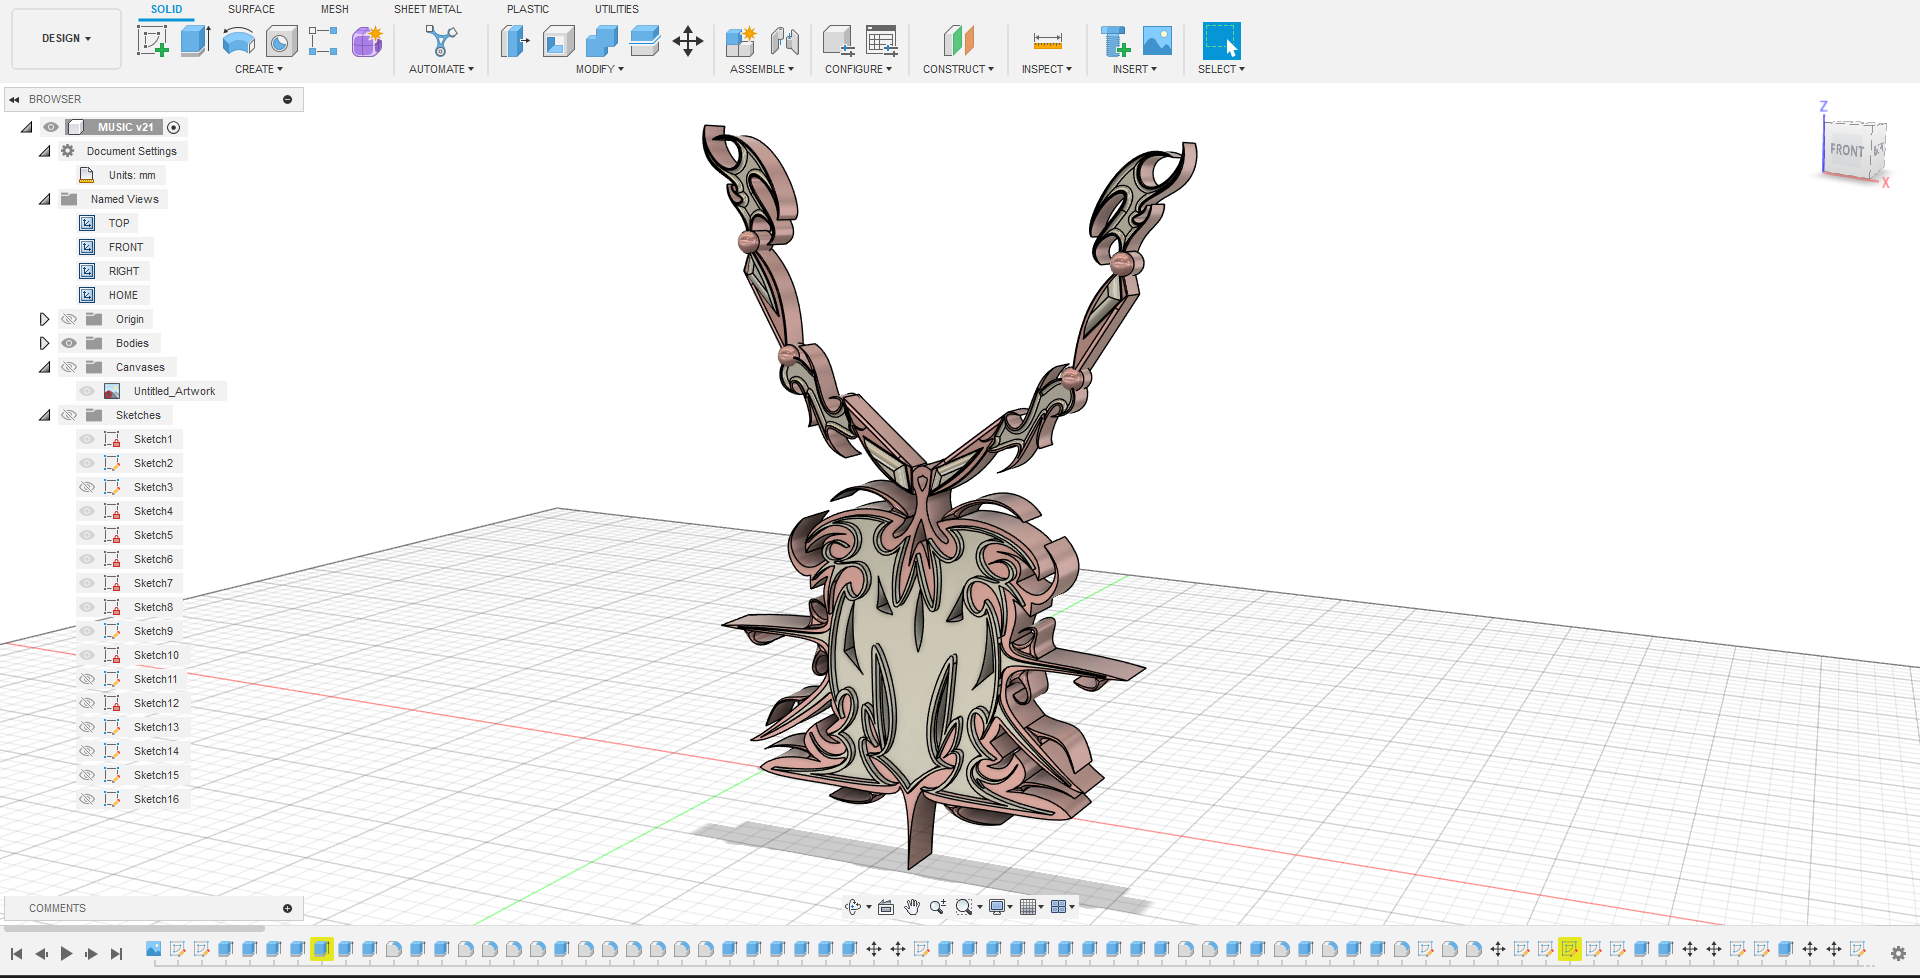This screenshot has height=978, width=1920.
Task: Switch to the PLASTIC tab
Action: tap(528, 9)
